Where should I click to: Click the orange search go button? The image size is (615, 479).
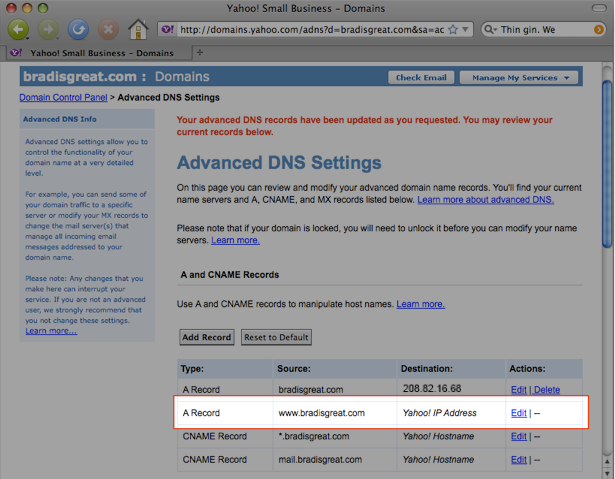pos(599,29)
